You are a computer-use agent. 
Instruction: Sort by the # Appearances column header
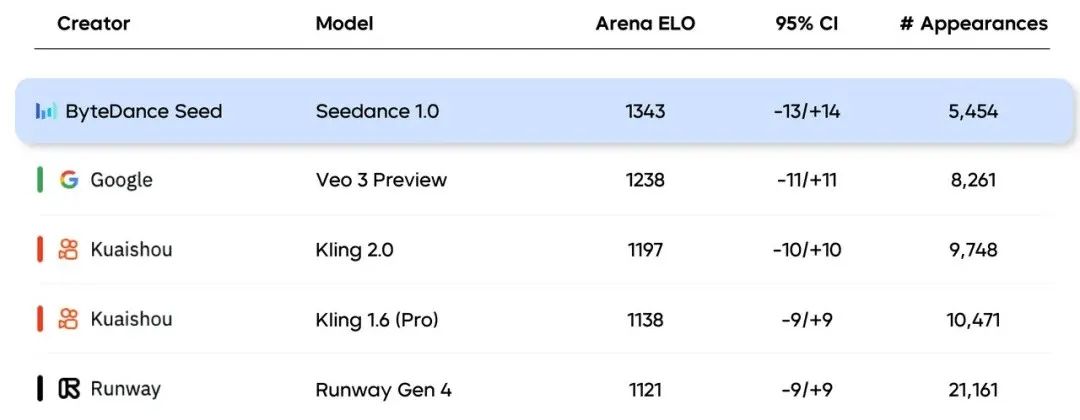pos(974,23)
